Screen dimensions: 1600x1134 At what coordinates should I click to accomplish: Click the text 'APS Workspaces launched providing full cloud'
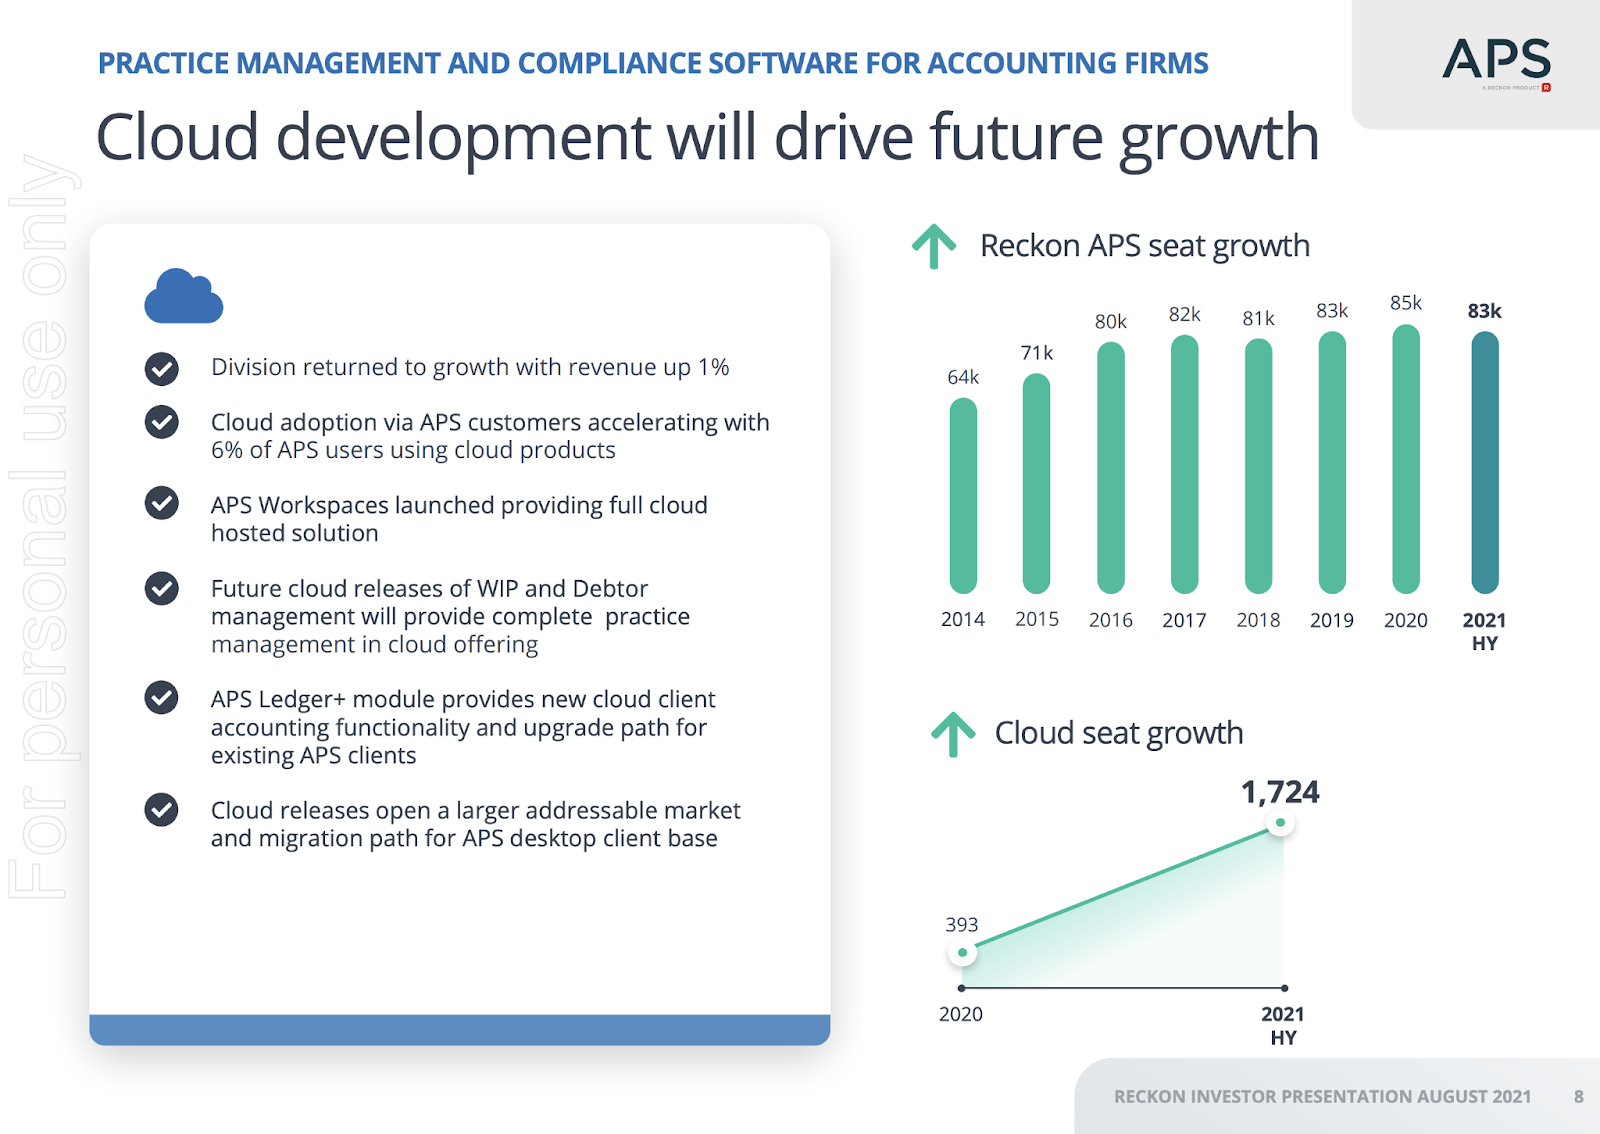[459, 505]
